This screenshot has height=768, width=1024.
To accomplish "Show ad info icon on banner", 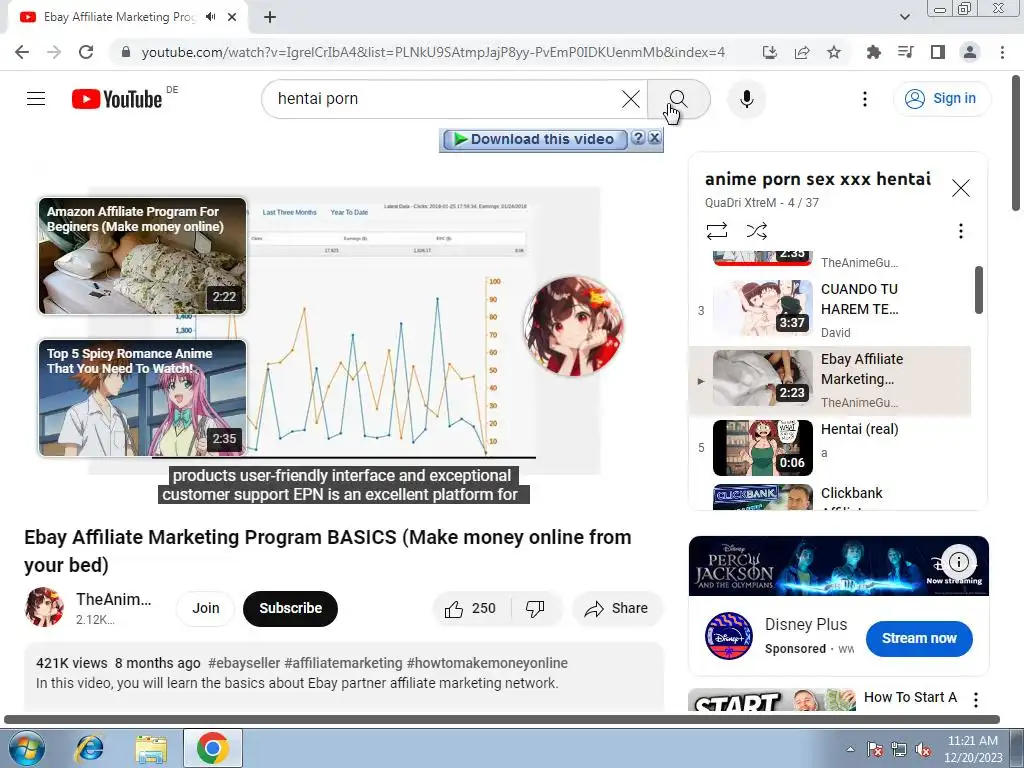I will [x=958, y=562].
